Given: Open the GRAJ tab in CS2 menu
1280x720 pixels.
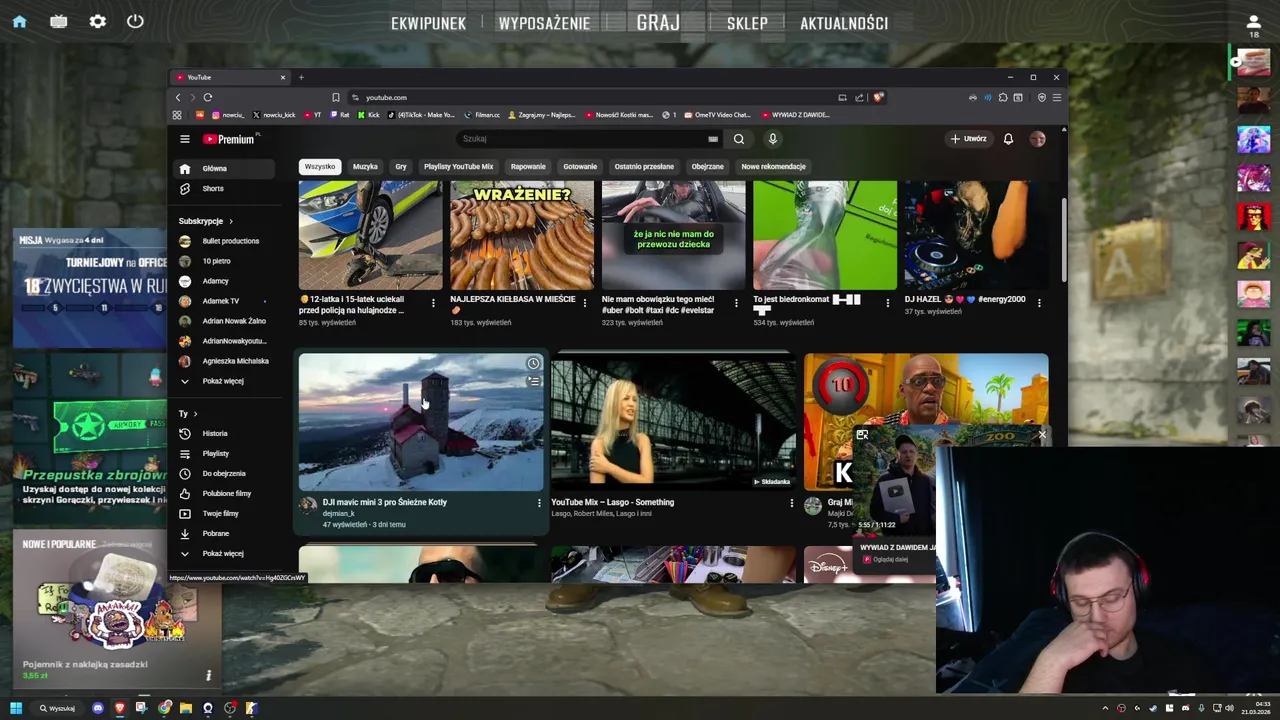Looking at the screenshot, I should pos(658,22).
